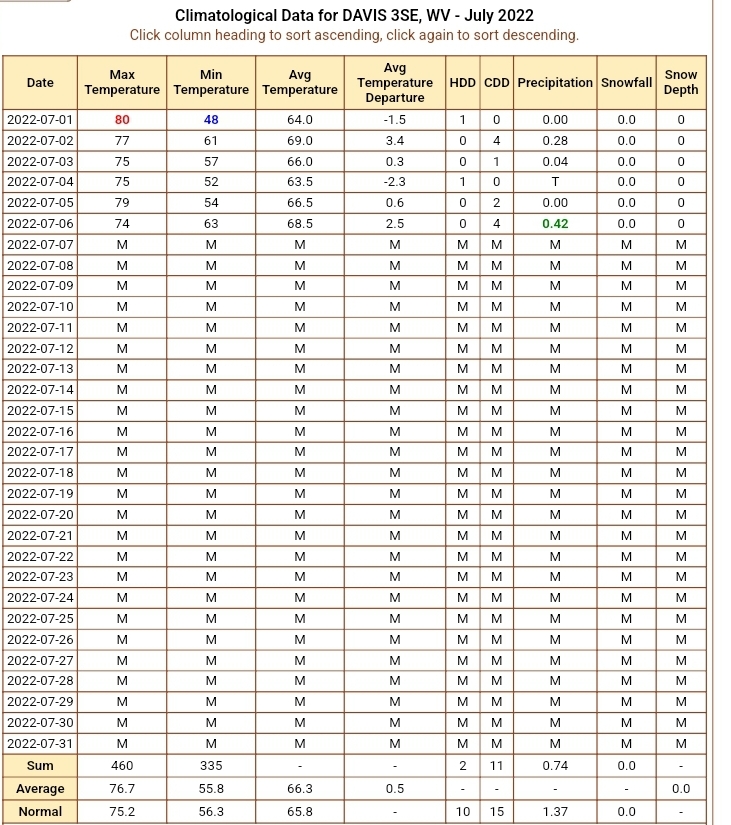Screen dimensions: 731x825
Task: Click the green precipitation value 0.42
Action: click(555, 224)
